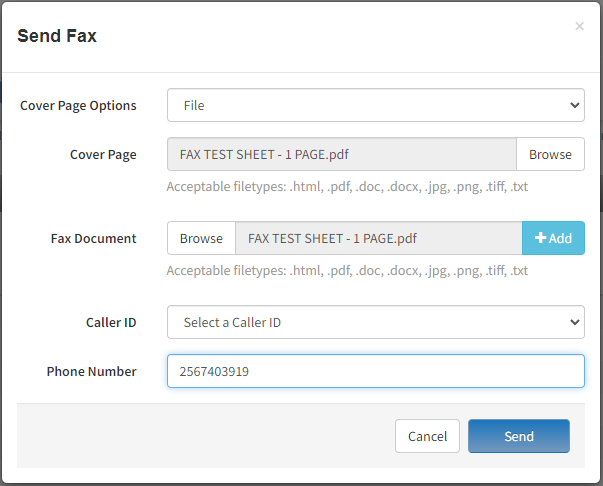This screenshot has width=603, height=486.
Task: Click the Caller ID dropdown chevron arrow
Action: (575, 322)
